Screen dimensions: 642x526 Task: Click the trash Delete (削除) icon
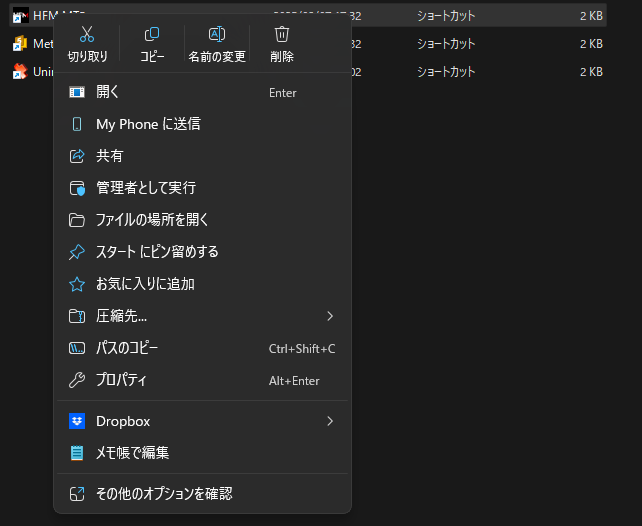point(282,36)
